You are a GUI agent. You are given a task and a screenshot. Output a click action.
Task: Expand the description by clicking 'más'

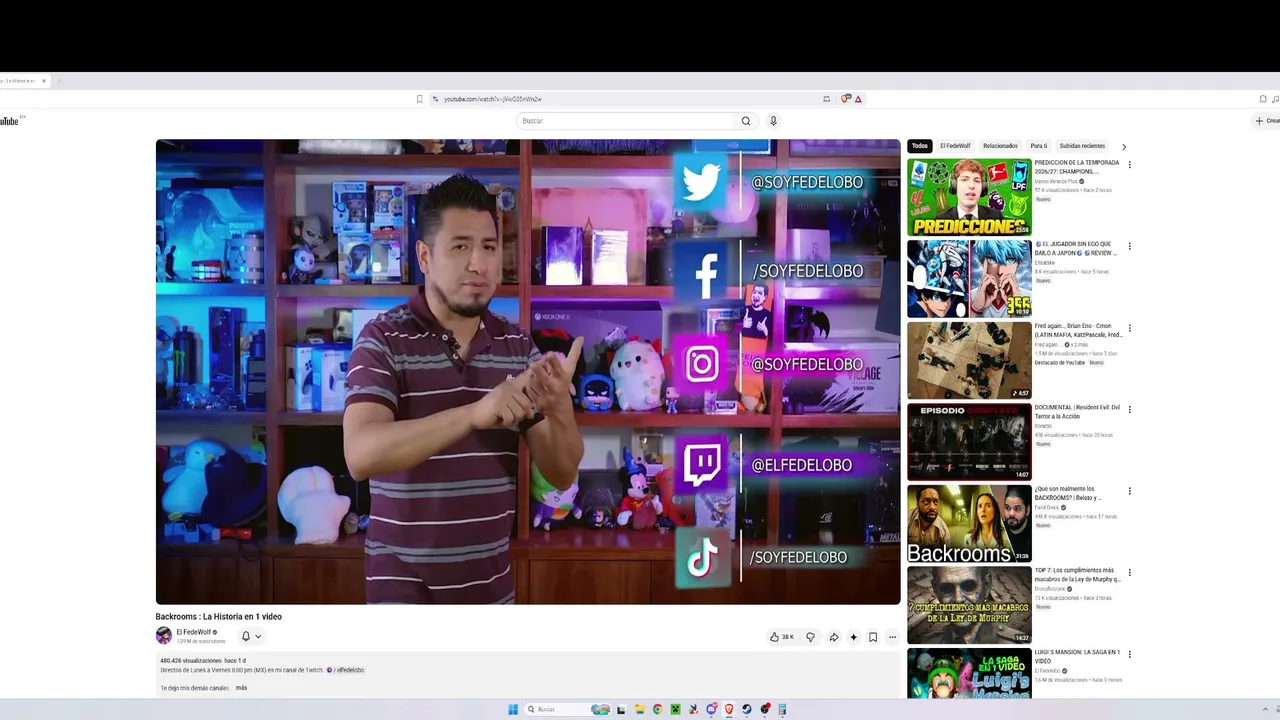coord(241,688)
